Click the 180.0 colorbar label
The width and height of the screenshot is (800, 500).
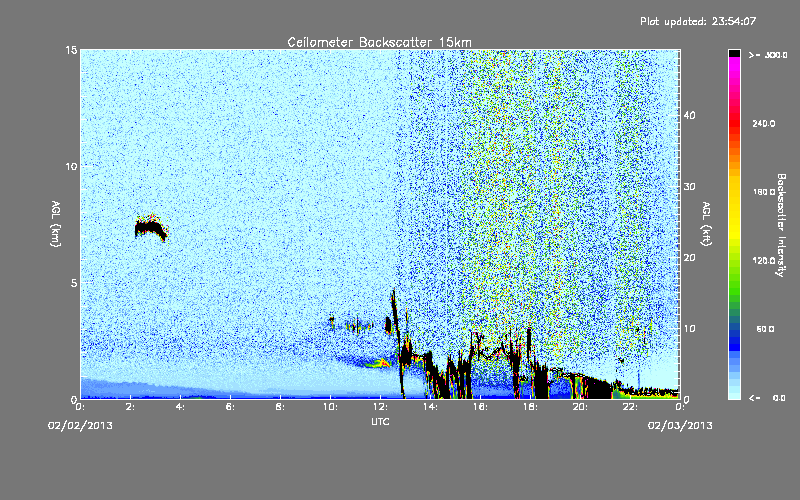coord(764,192)
